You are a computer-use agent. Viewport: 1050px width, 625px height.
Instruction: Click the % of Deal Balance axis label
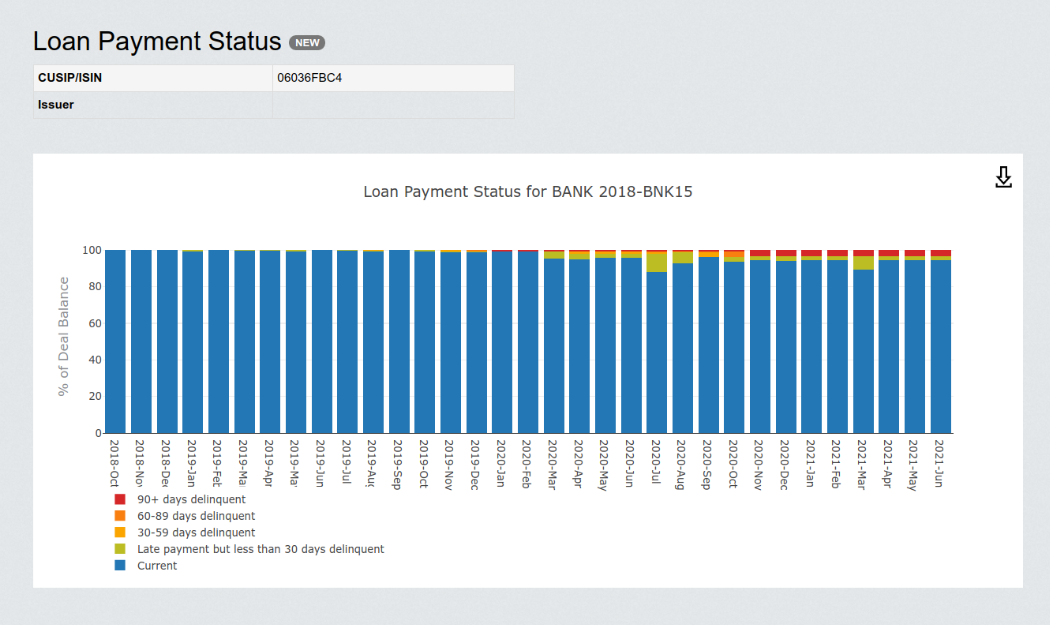pyautogui.click(x=63, y=337)
